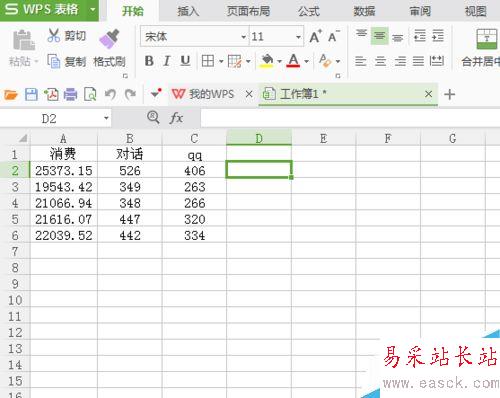The width and height of the screenshot is (500, 398).
Task: Decrease indent icon
Action: click(x=420, y=35)
